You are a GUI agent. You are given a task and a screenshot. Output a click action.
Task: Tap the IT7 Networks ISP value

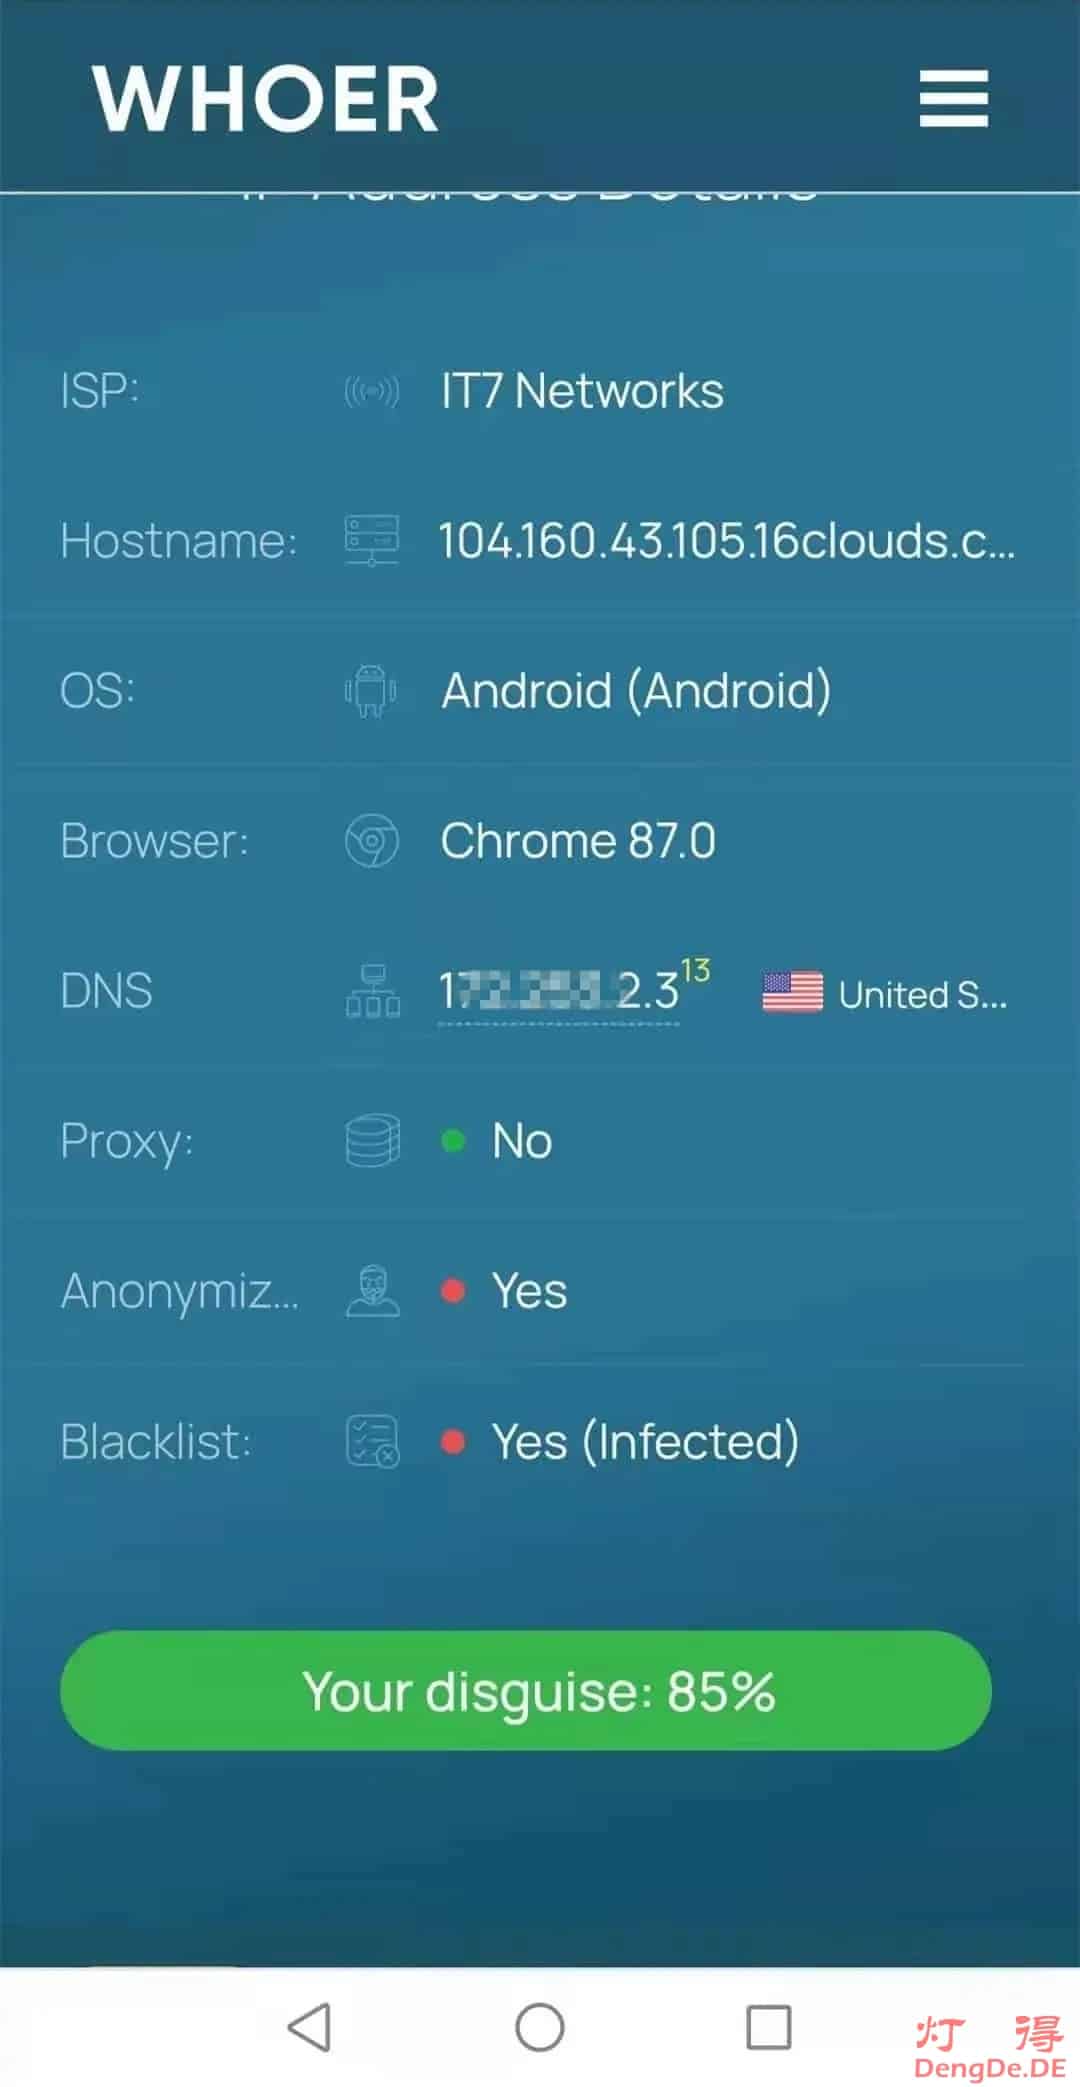click(582, 391)
